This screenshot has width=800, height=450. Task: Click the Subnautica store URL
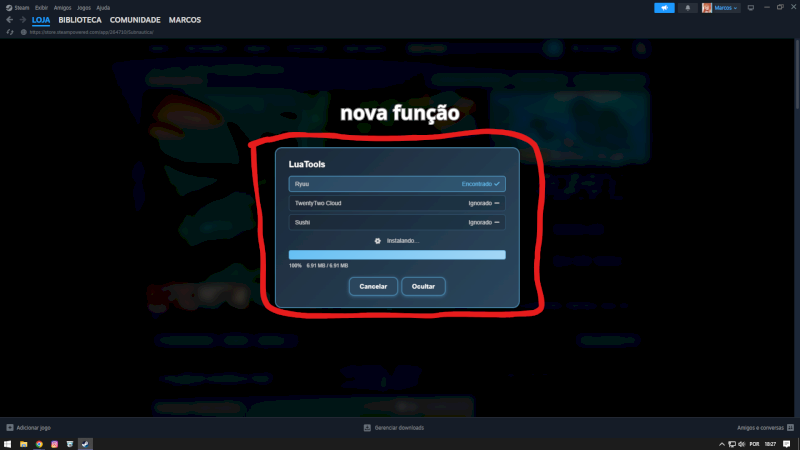(91, 32)
